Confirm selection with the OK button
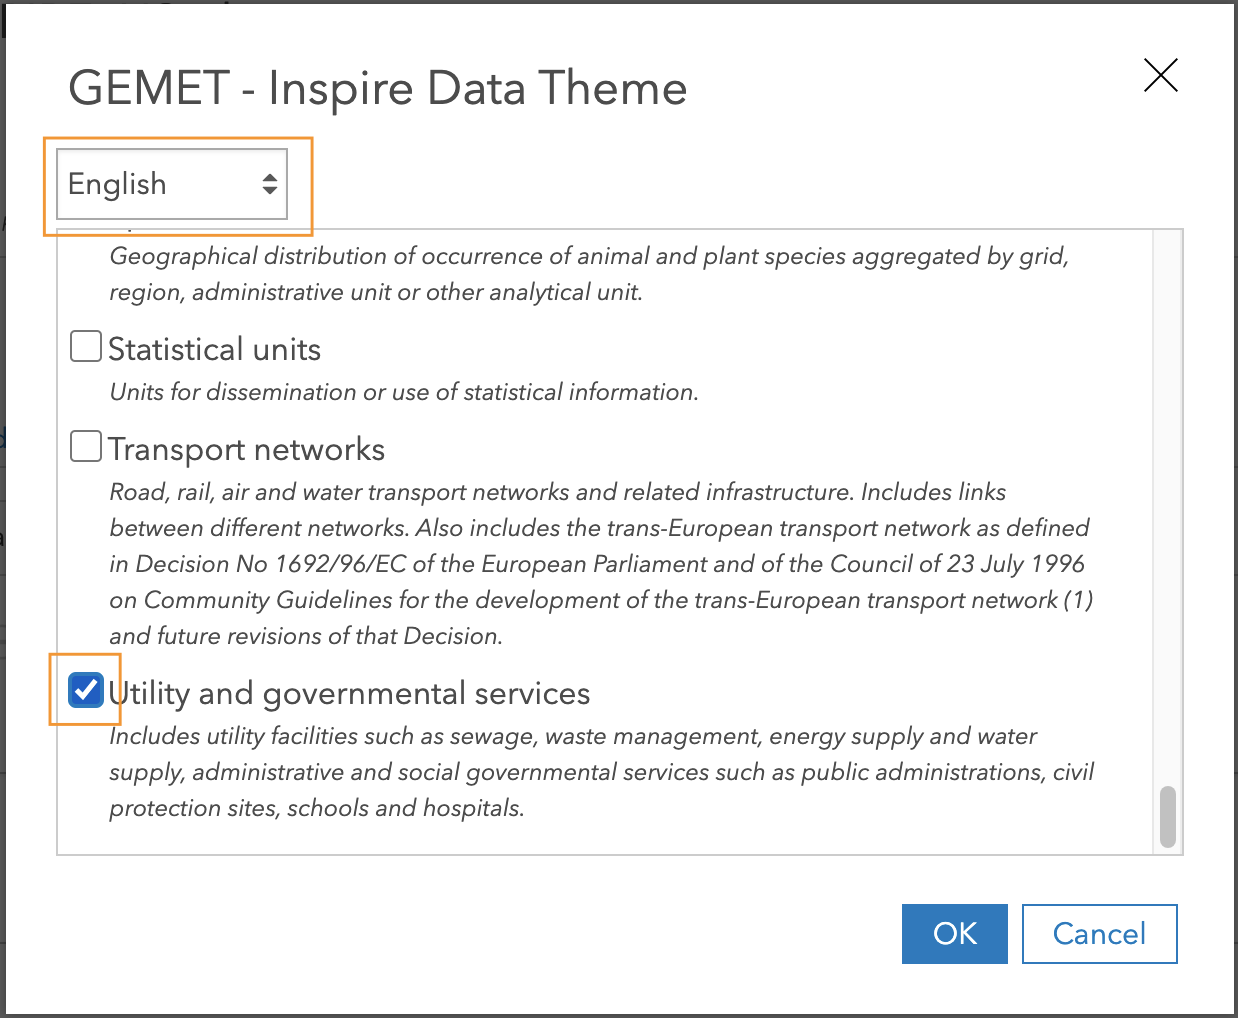The height and width of the screenshot is (1018, 1238). click(954, 933)
